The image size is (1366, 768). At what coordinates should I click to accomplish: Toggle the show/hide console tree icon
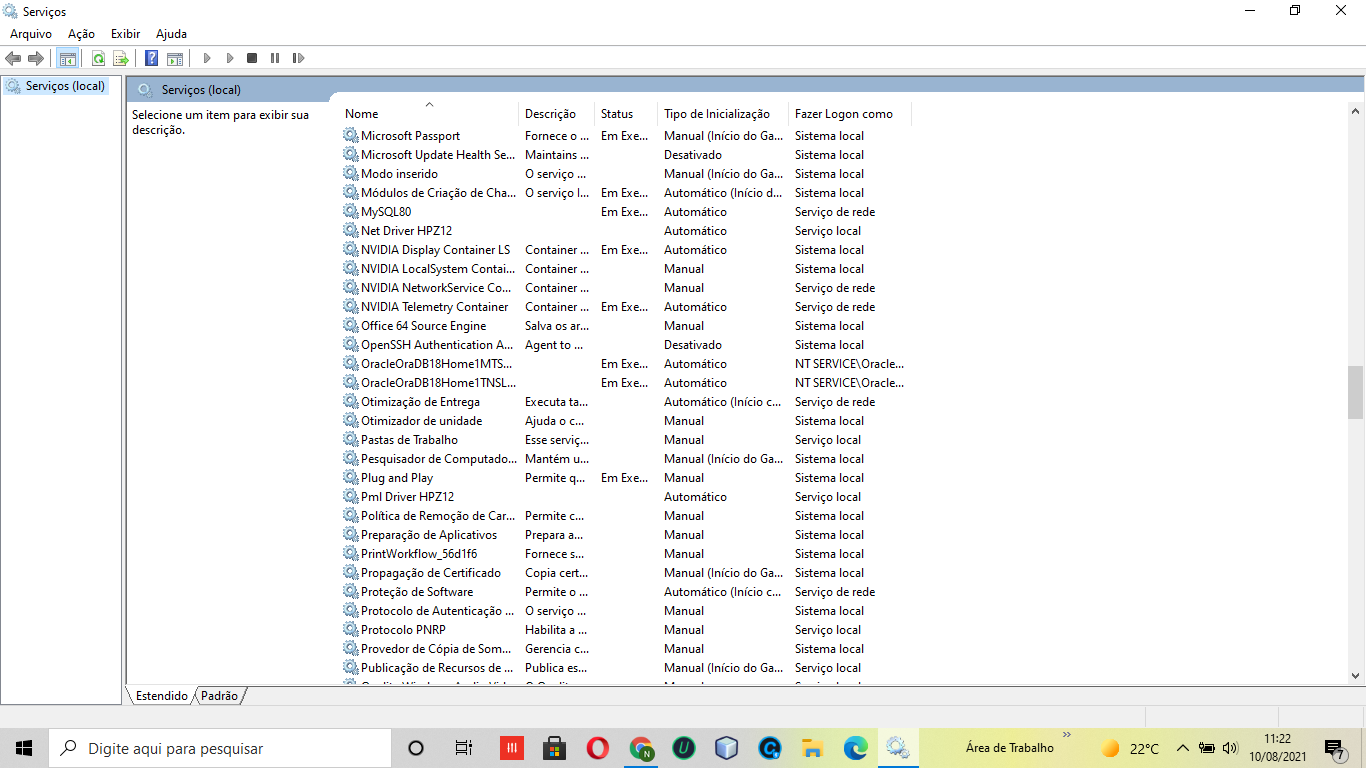(x=68, y=58)
